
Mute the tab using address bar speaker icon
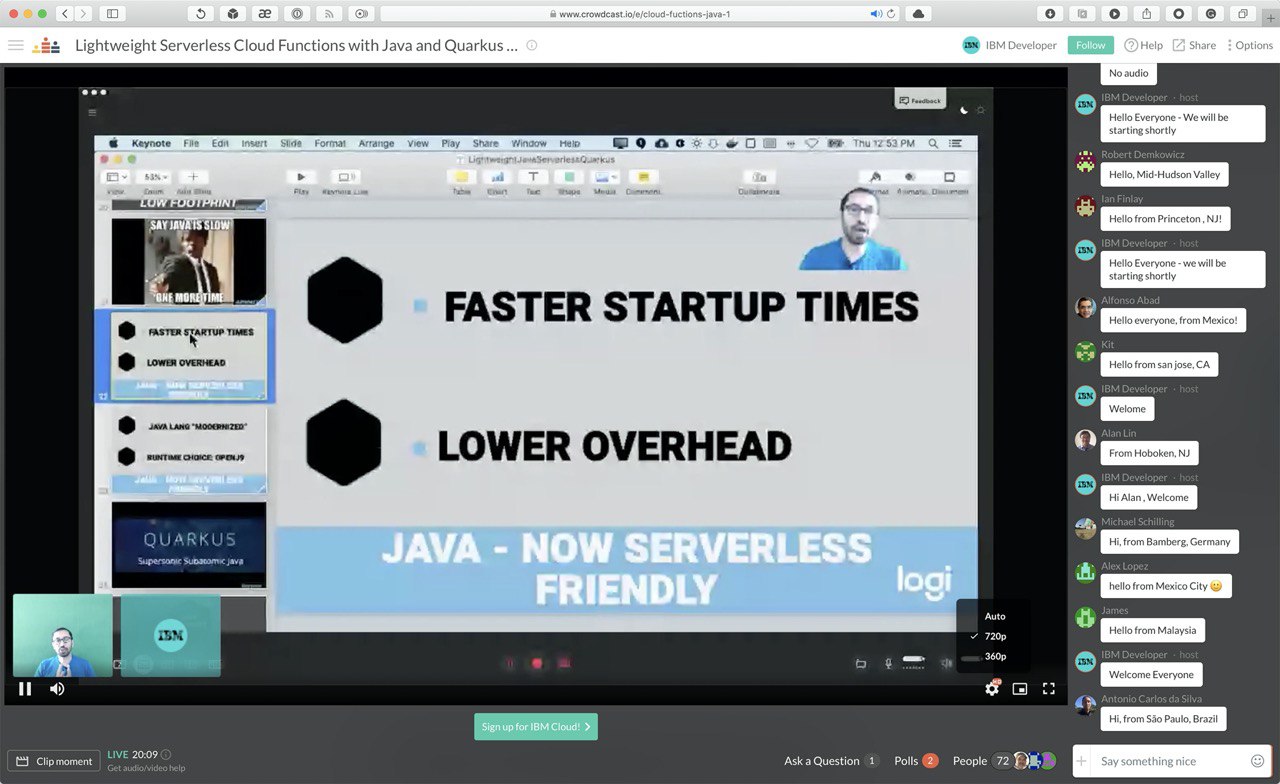[x=875, y=14]
